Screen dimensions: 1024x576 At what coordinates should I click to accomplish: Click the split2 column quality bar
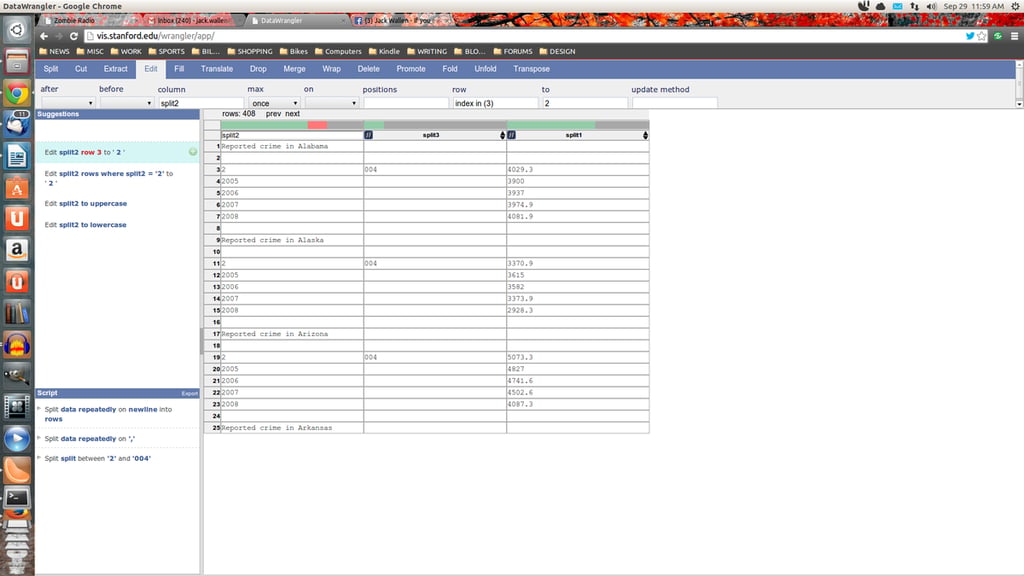coord(292,125)
